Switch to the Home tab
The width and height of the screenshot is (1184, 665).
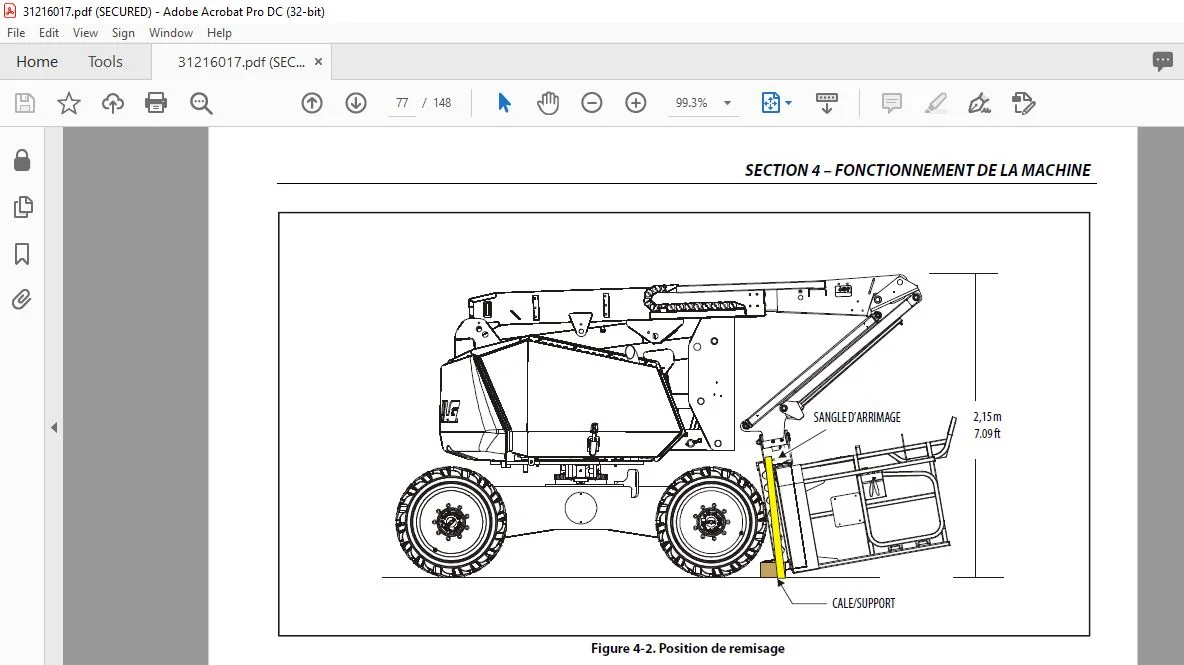(37, 62)
